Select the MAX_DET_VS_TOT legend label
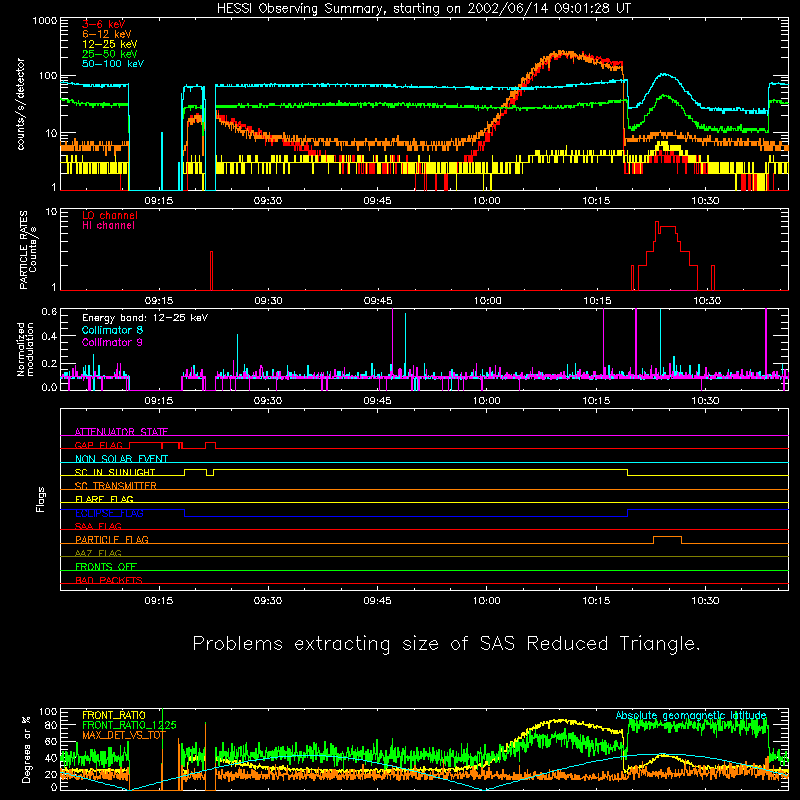This screenshot has width=800, height=800. [x=124, y=735]
